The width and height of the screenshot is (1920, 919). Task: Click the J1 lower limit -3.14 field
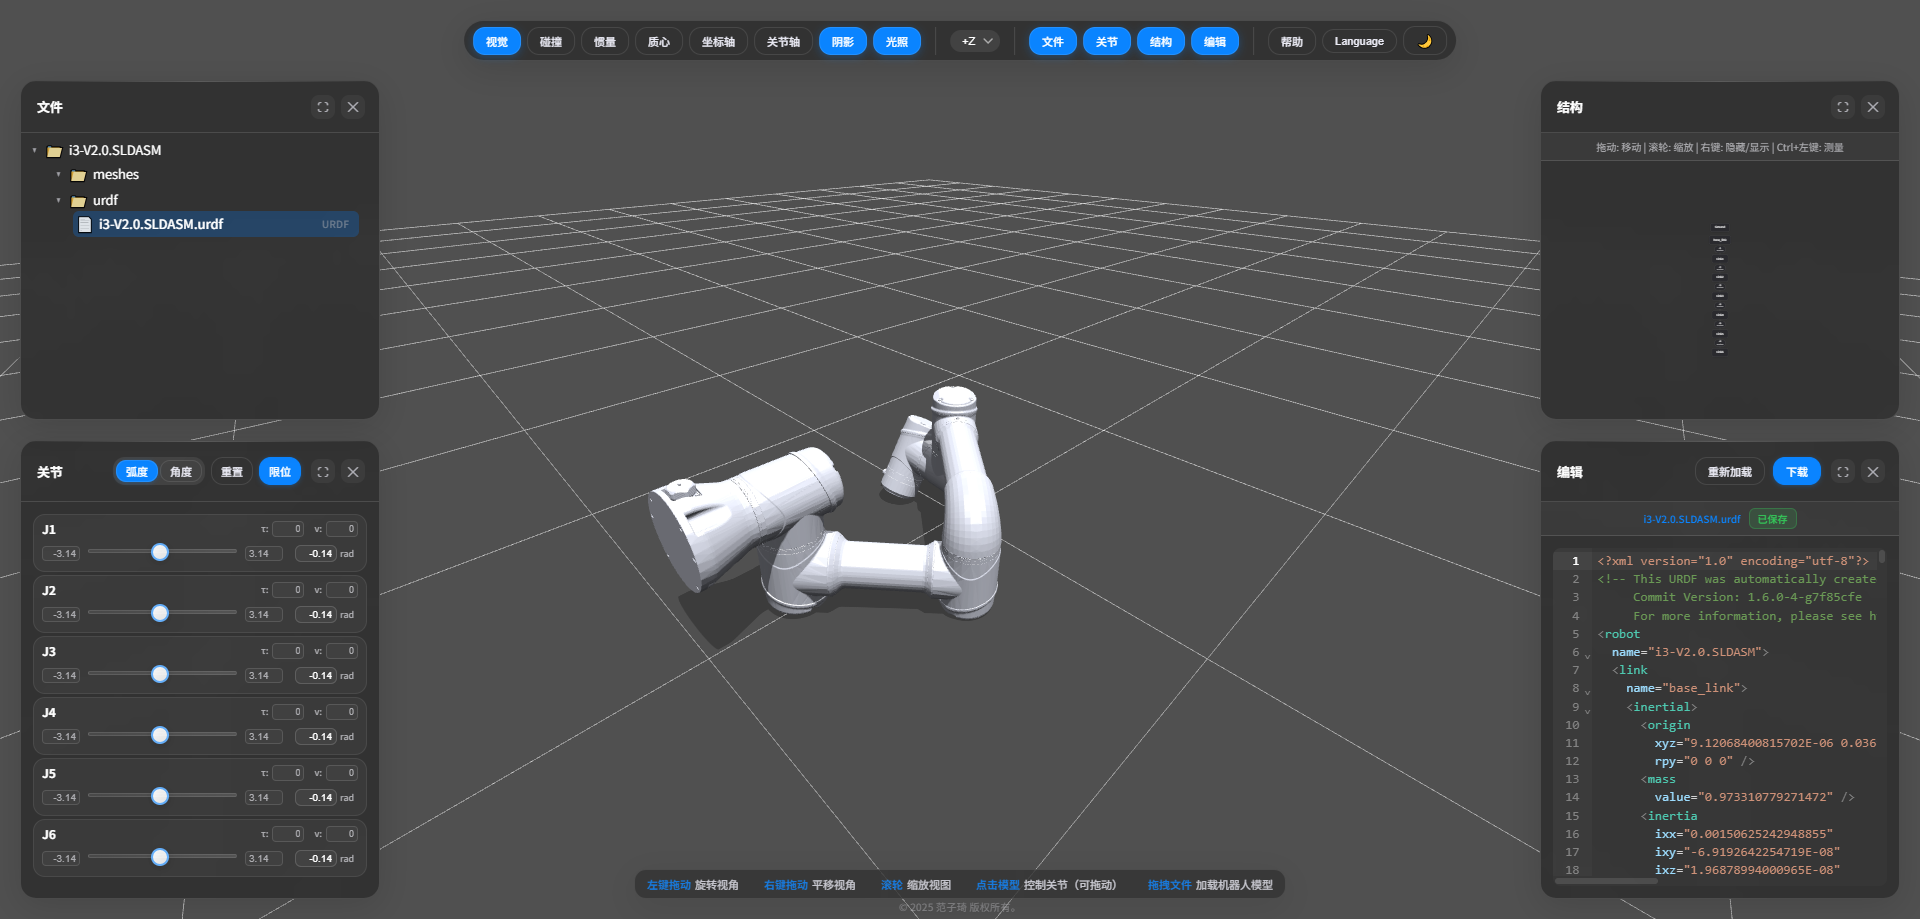[62, 554]
